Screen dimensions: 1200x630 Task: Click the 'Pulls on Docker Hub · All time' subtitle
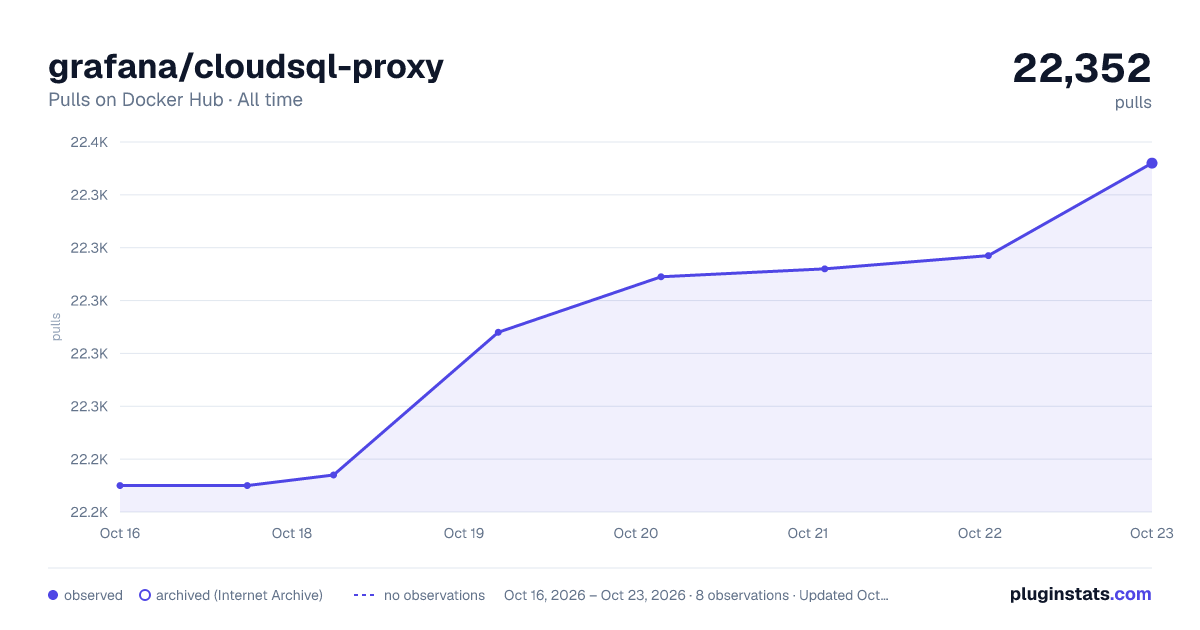tap(175, 100)
